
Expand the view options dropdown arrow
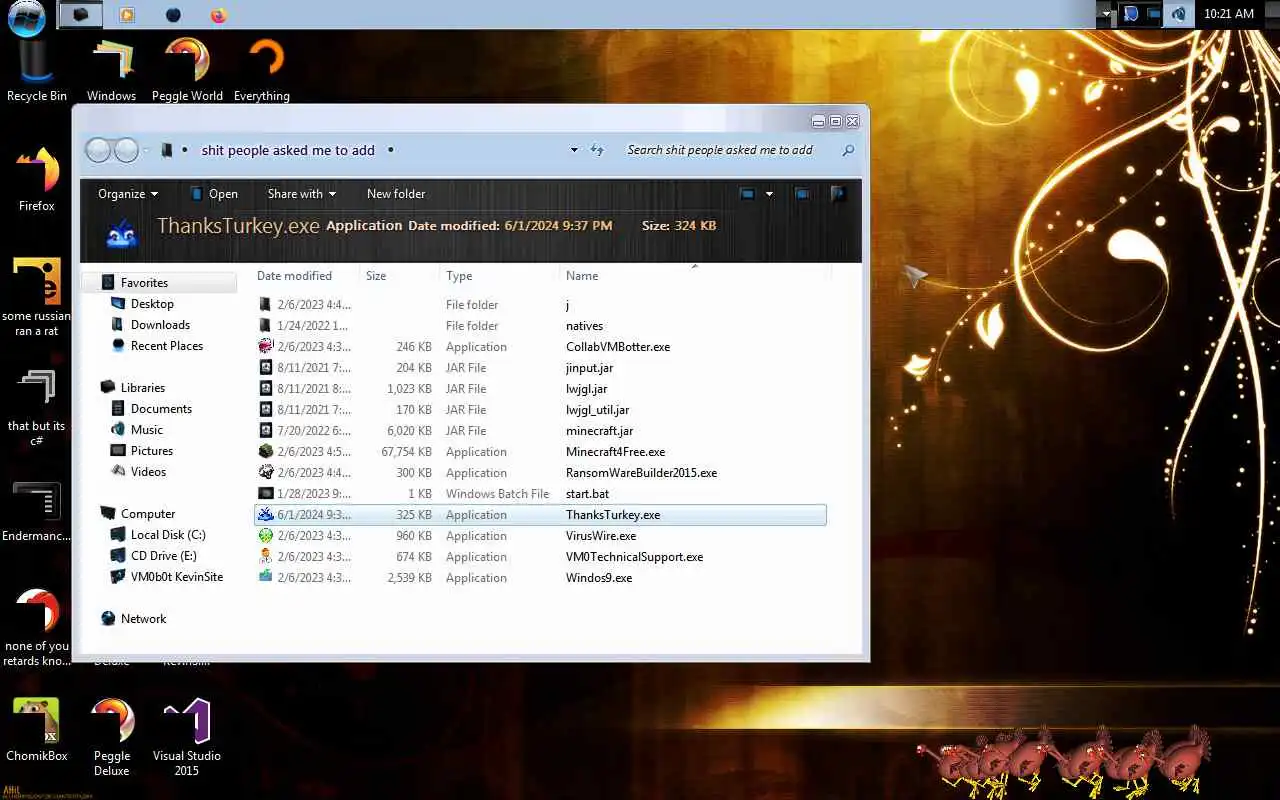pos(769,194)
